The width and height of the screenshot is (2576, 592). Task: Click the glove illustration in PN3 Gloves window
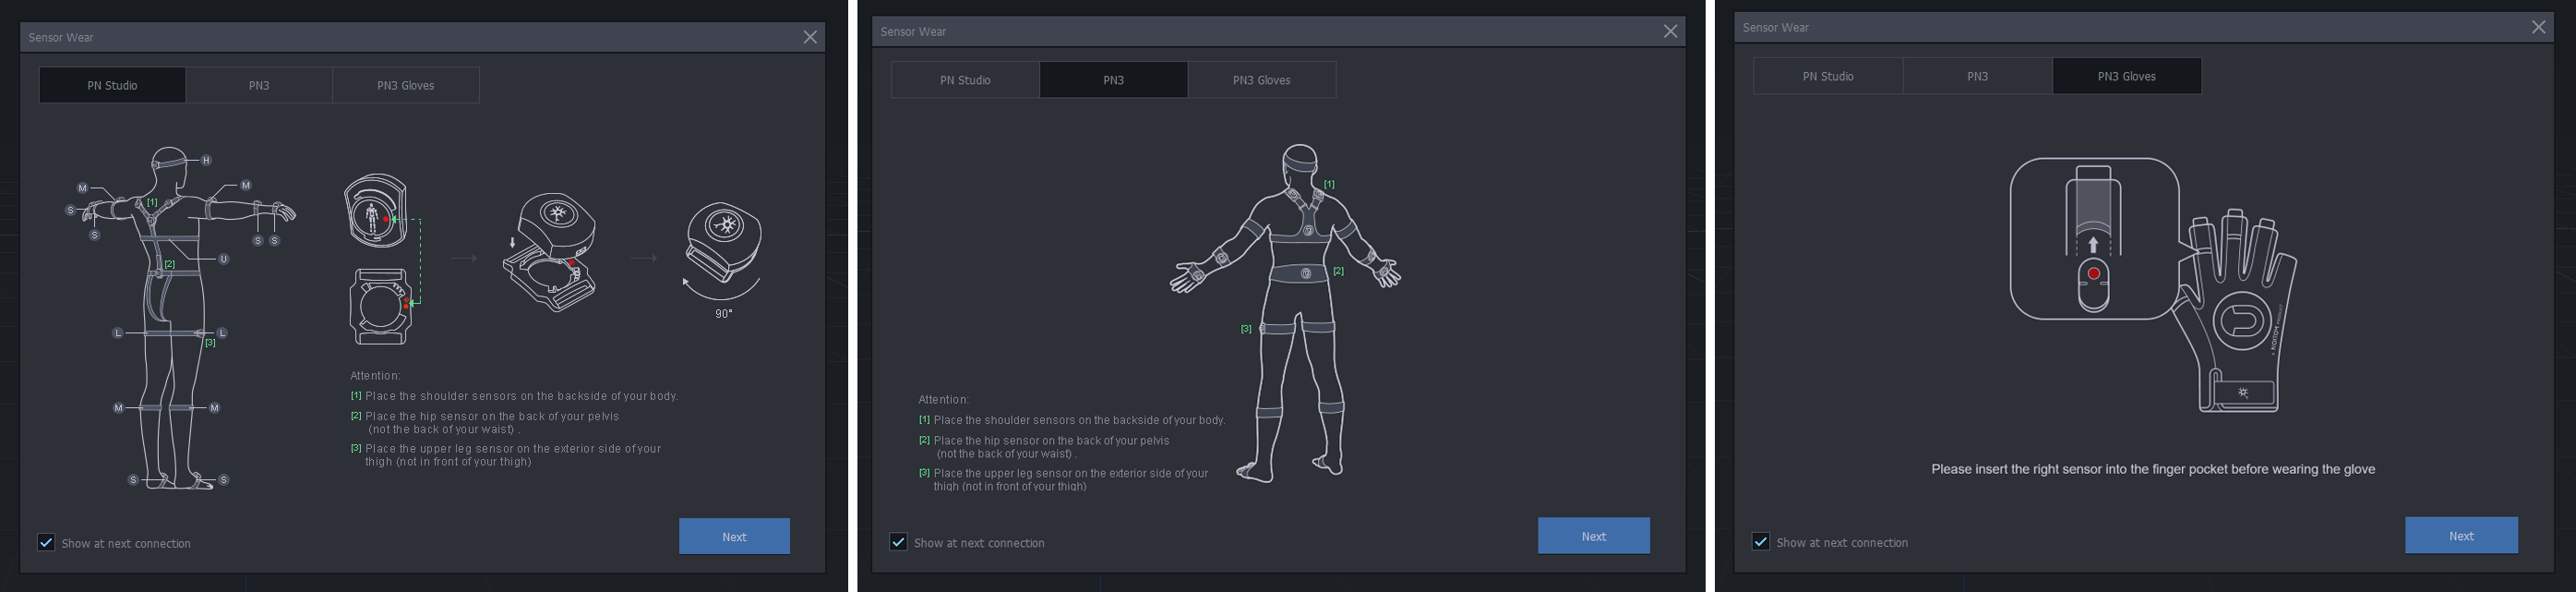(x=2235, y=311)
